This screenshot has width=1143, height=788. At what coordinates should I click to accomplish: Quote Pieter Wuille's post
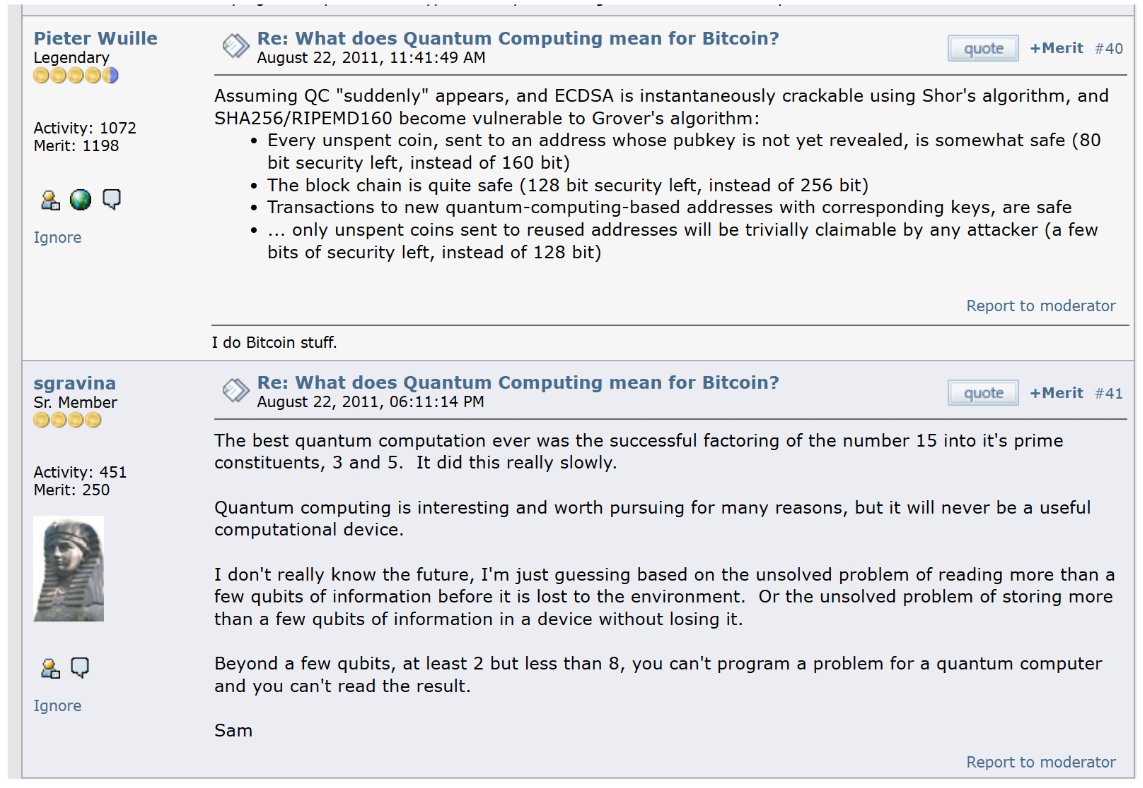(x=983, y=48)
